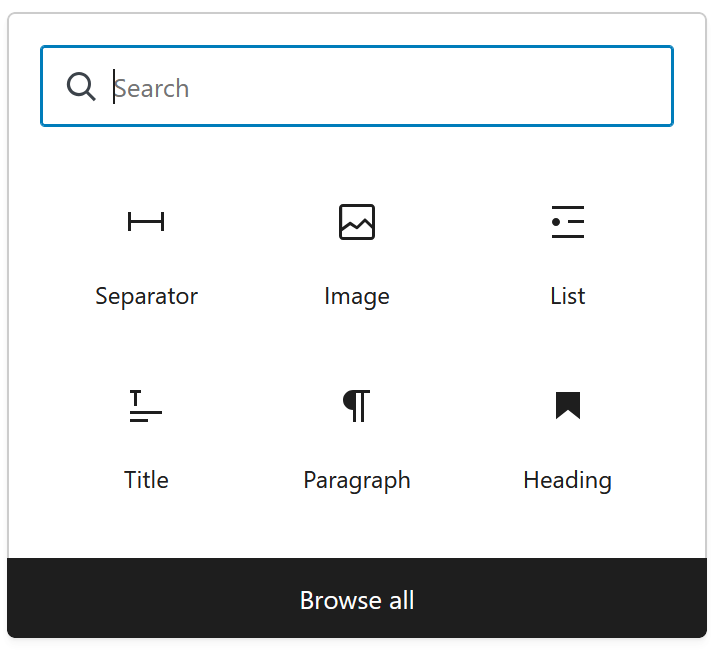Click the Heading bookmark icon
722x651 pixels.
click(567, 405)
